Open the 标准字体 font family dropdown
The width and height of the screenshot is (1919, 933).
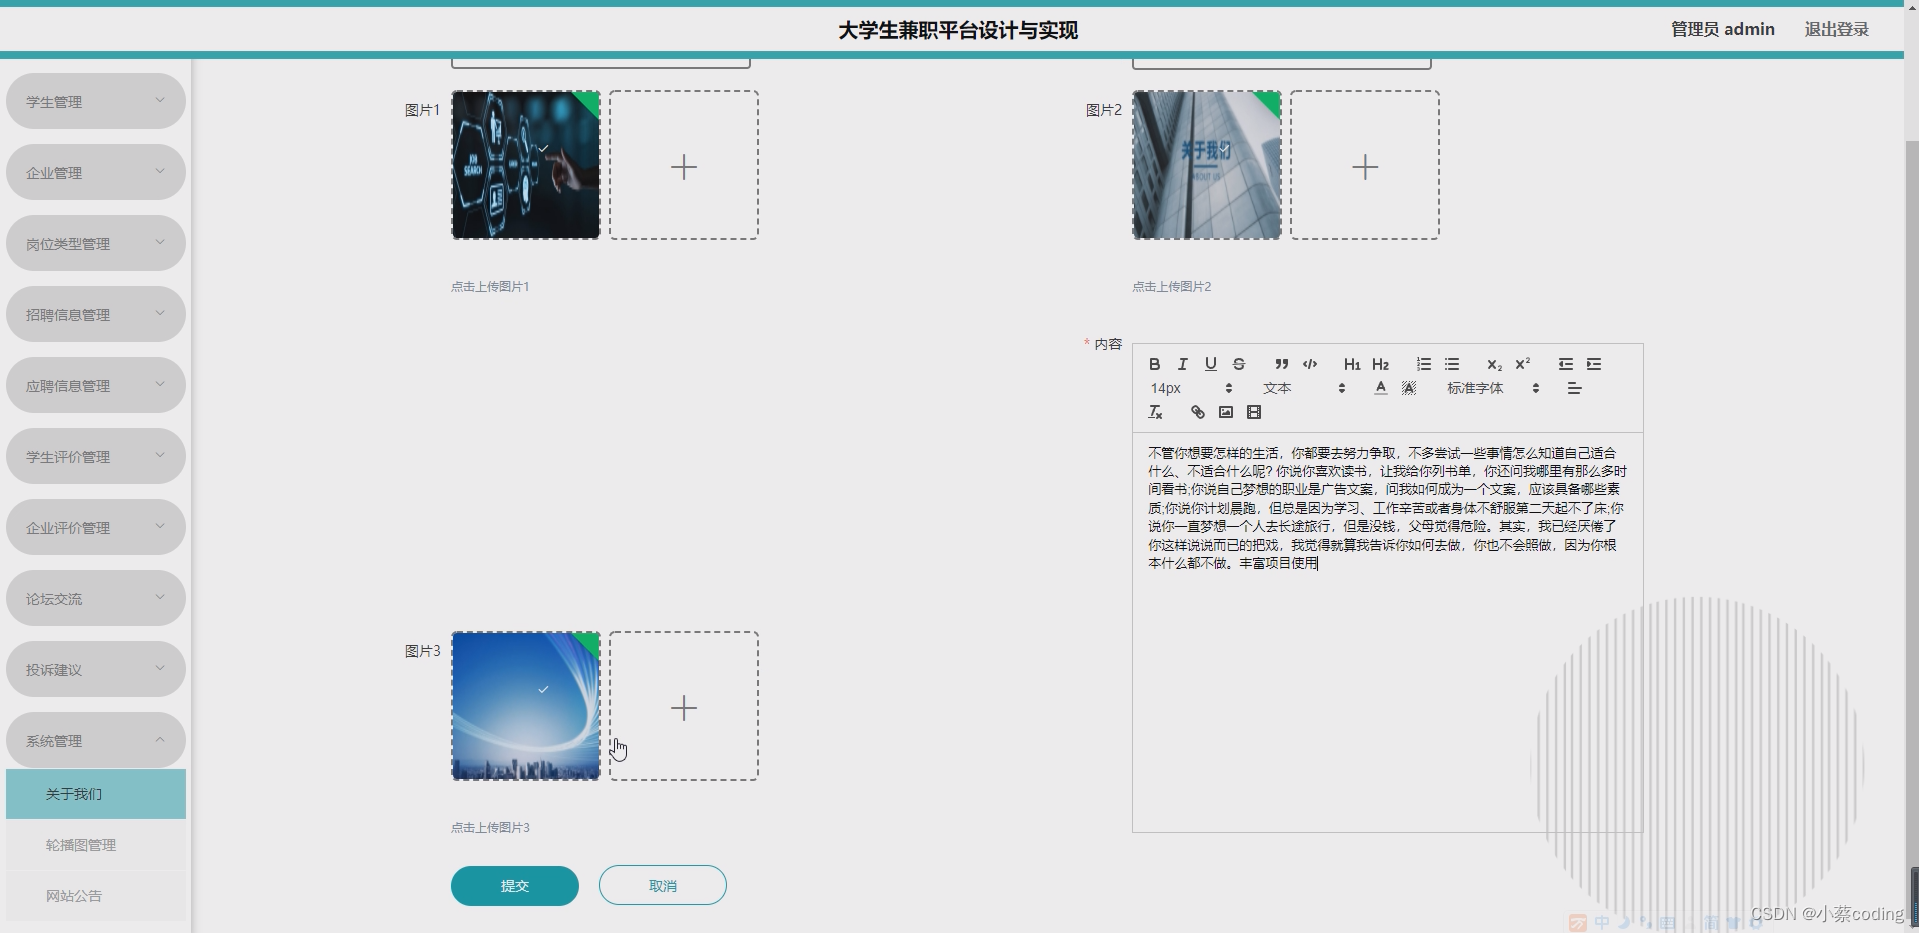[1492, 388]
